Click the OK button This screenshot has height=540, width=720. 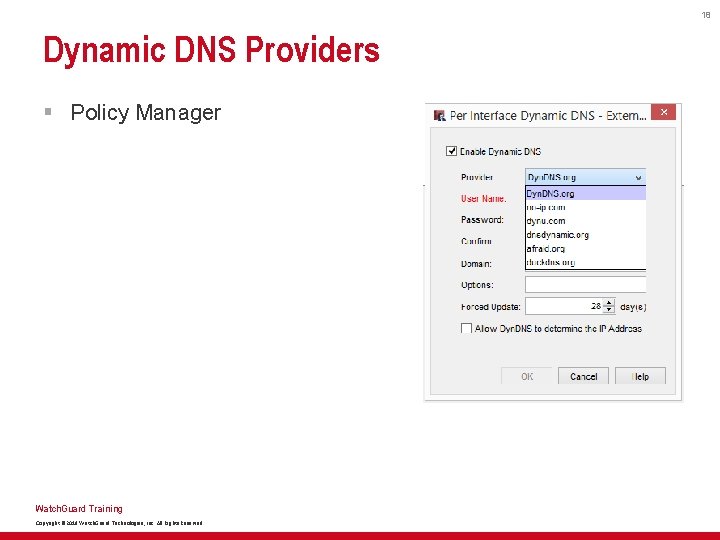coord(527,376)
